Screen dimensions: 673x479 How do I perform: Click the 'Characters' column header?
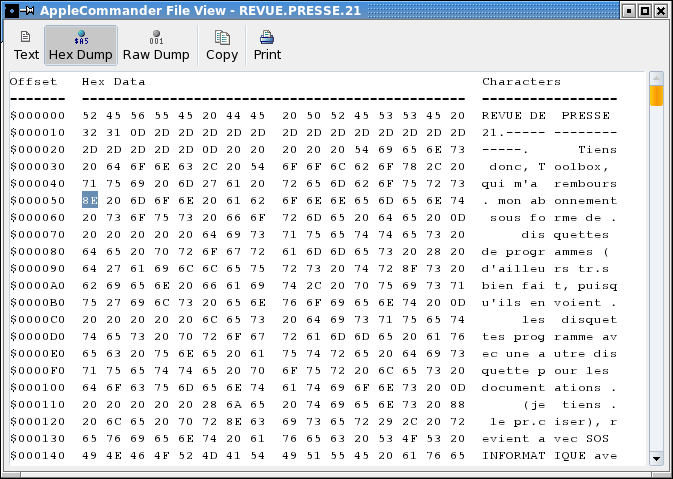(x=521, y=82)
